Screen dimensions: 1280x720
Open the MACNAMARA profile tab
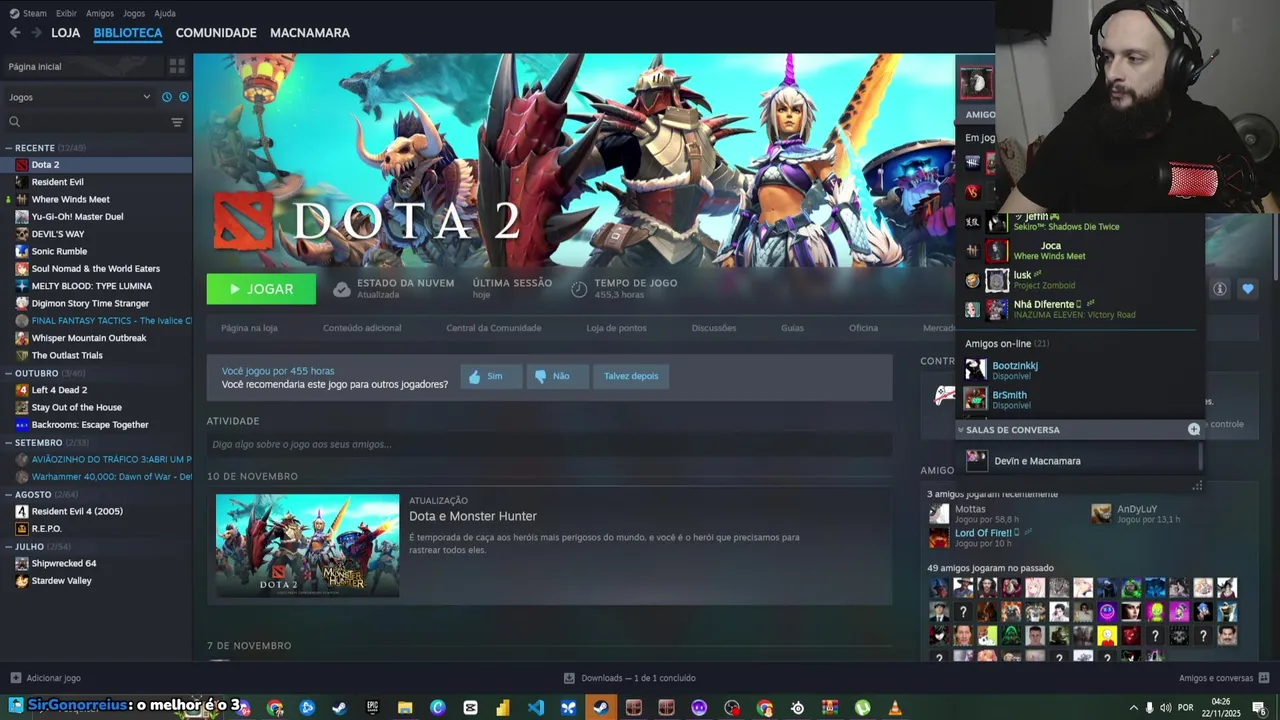click(x=310, y=33)
